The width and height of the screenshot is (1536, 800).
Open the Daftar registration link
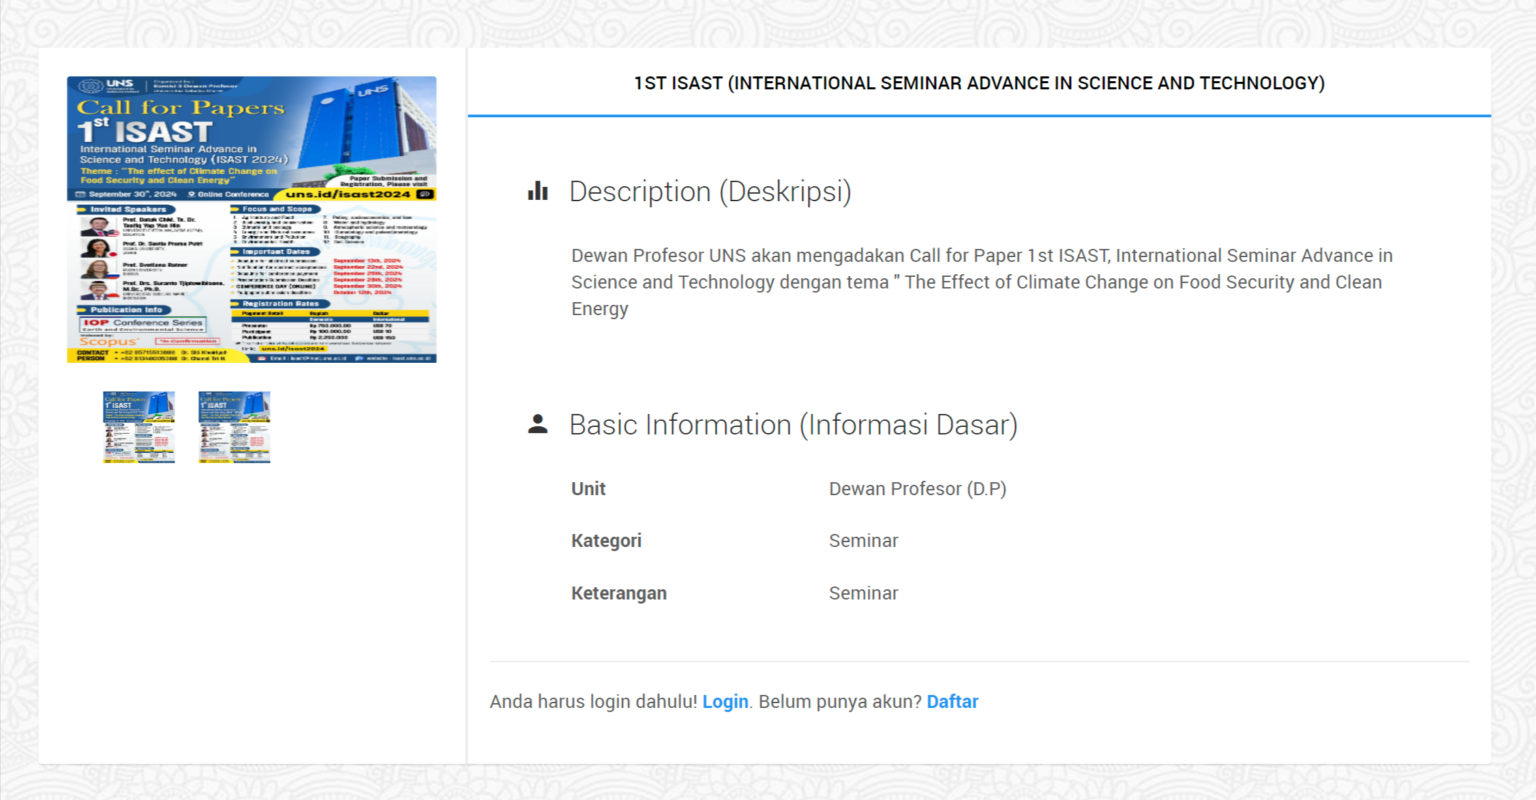(x=952, y=701)
